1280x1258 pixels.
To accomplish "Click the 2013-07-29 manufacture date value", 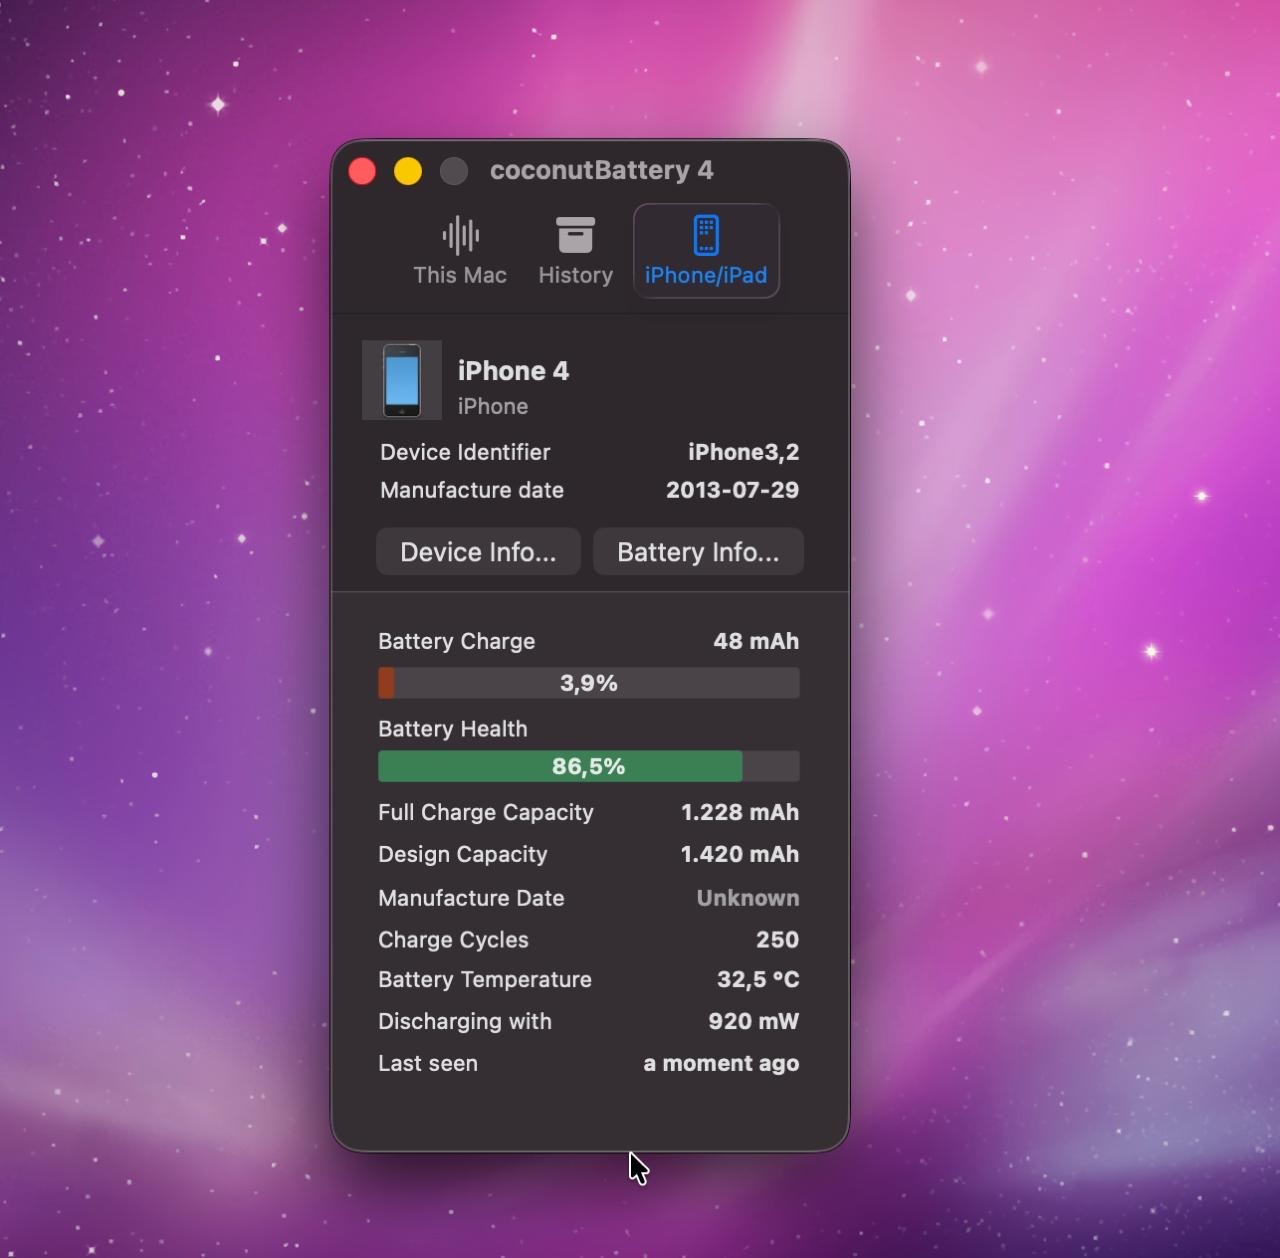I will pyautogui.click(x=733, y=490).
